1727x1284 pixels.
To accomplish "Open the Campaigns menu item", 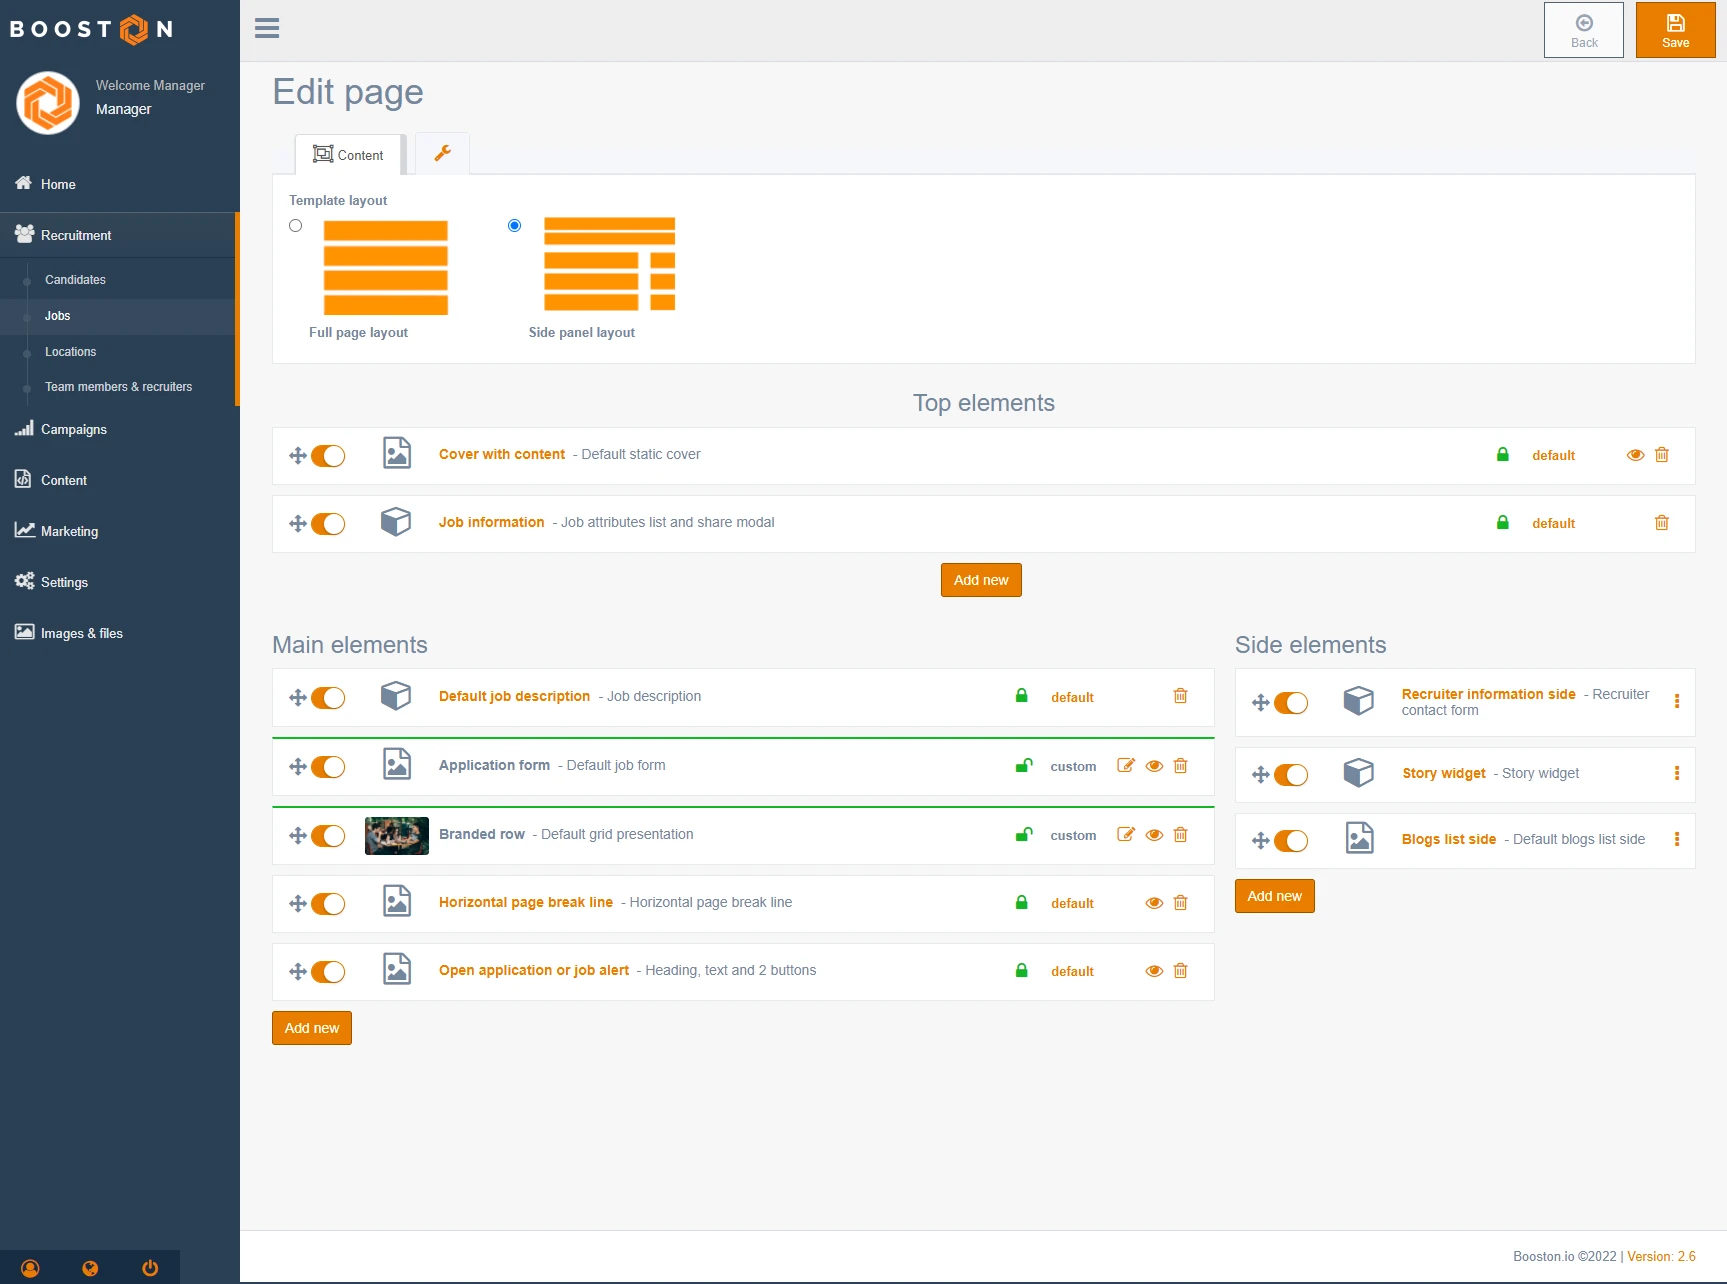I will tap(74, 429).
